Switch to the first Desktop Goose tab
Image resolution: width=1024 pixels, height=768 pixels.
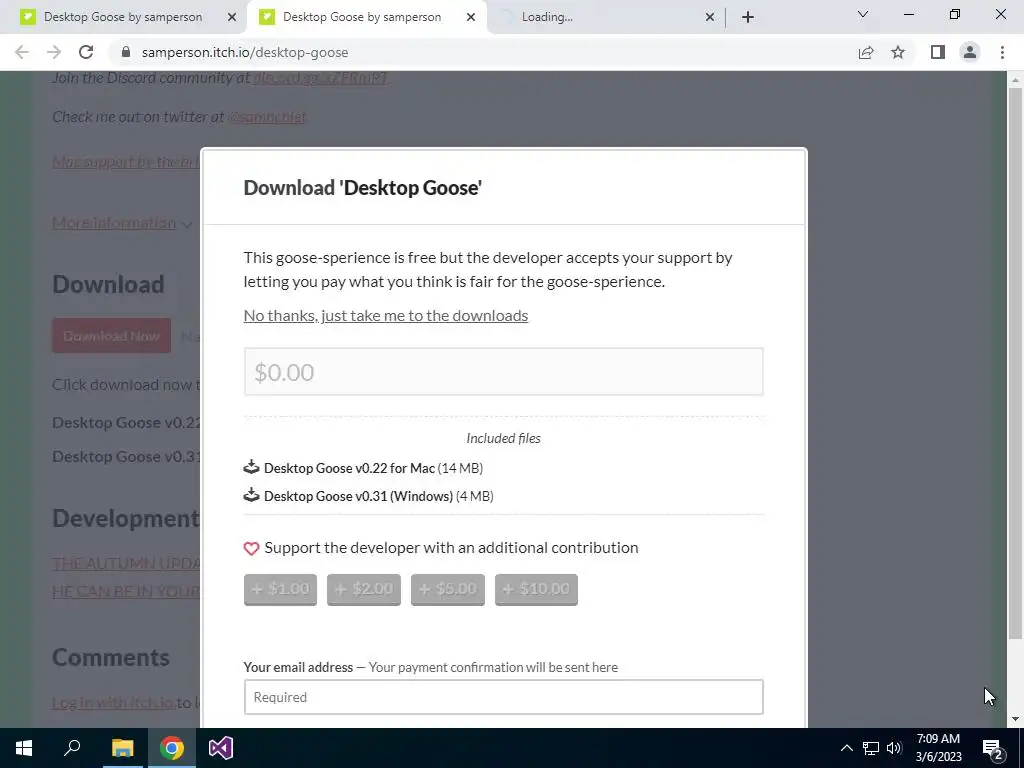pos(123,17)
